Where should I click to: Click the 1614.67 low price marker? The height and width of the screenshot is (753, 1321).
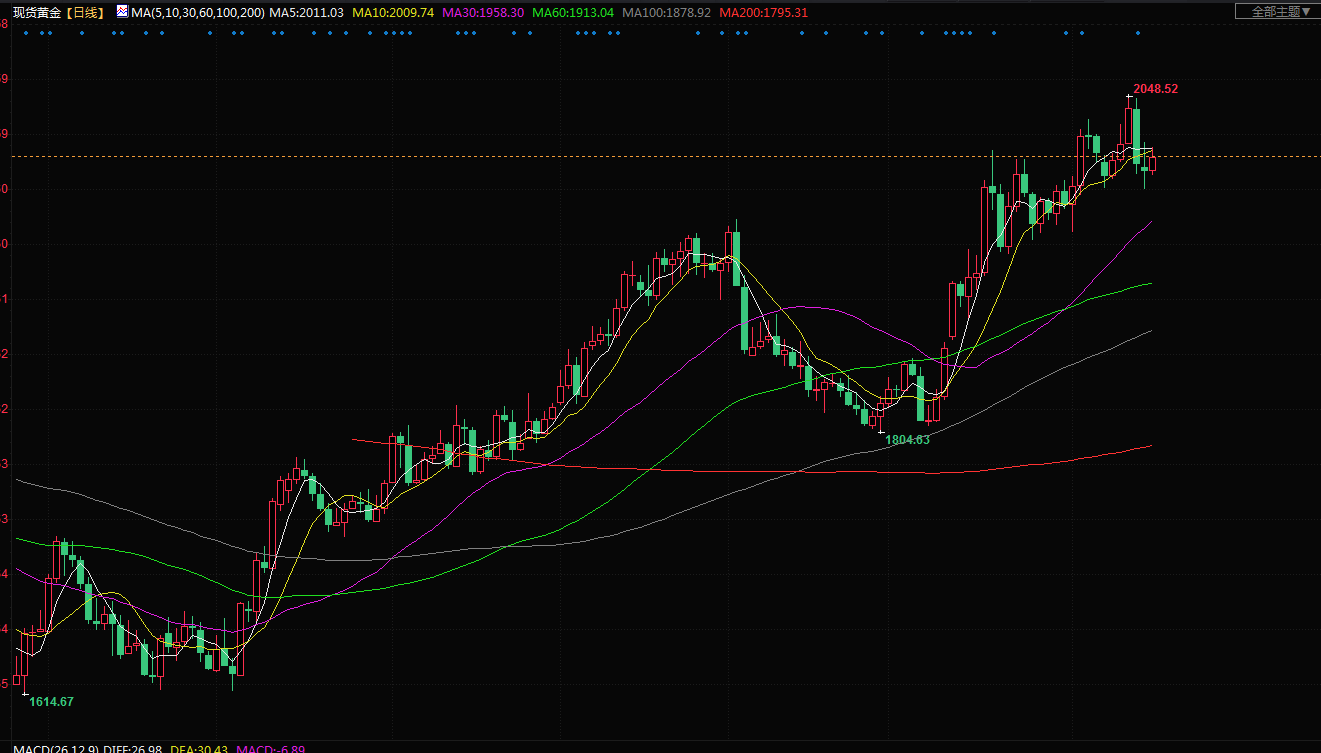pos(51,702)
